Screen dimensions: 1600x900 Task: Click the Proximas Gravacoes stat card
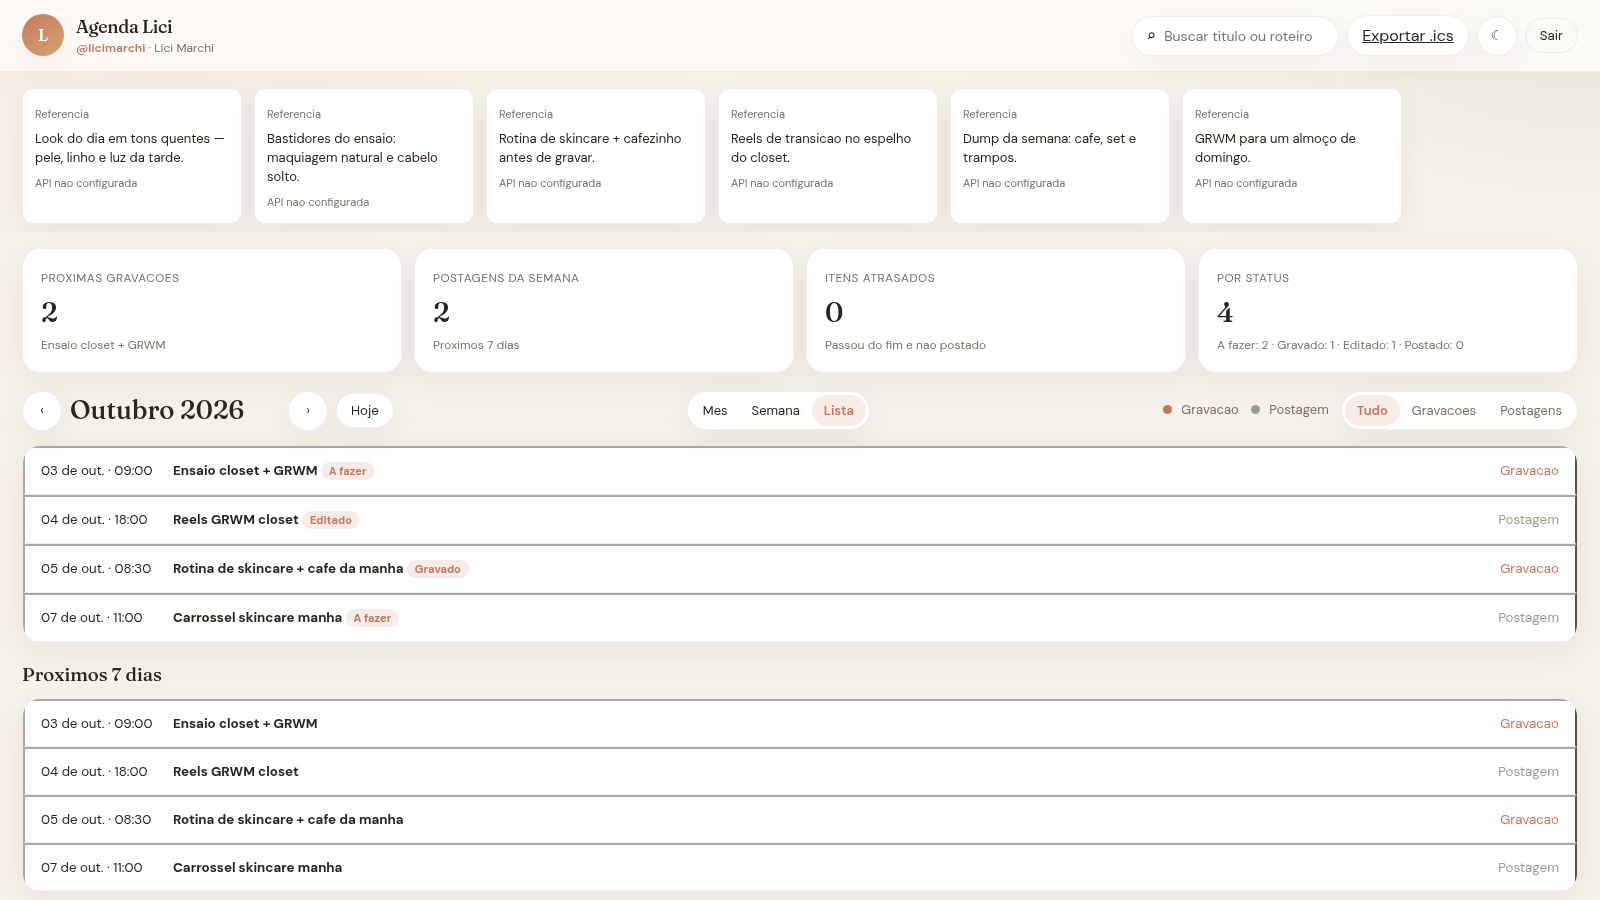[x=212, y=311]
